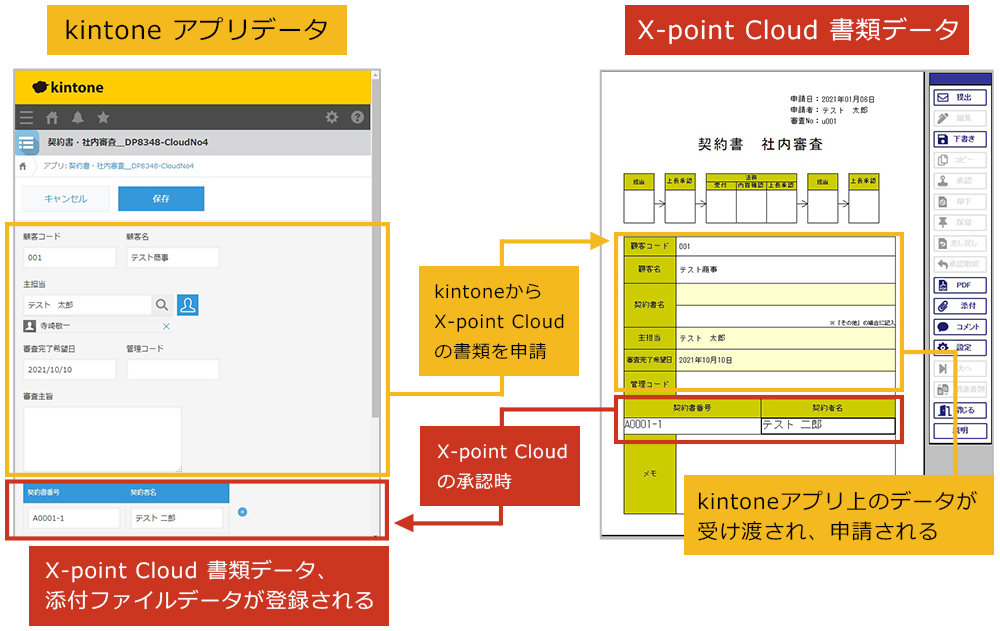1000x631 pixels.
Task: Click the 提出 button in X-point
Action: [960, 98]
